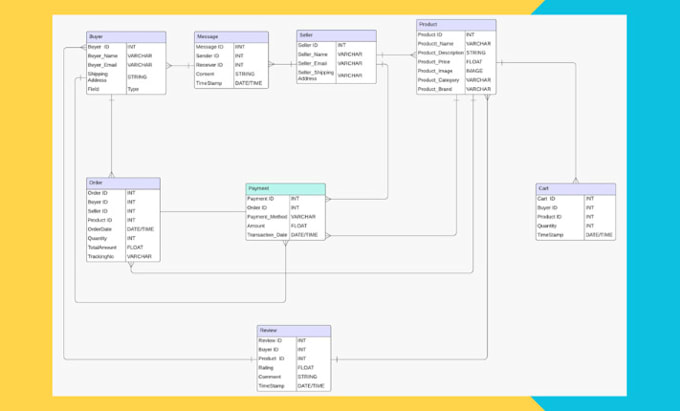Screen dimensions: 680x411
Task: Select the Message table header
Action: click(x=231, y=37)
